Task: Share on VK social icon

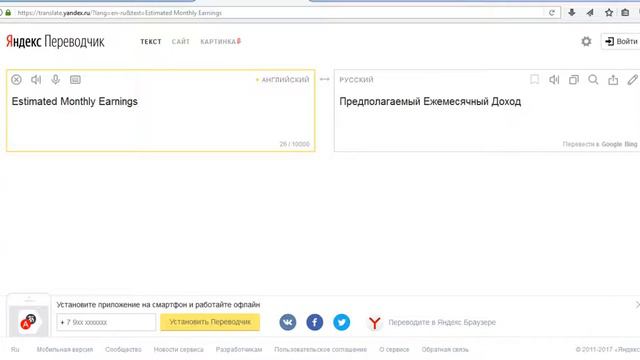Action: coord(288,322)
